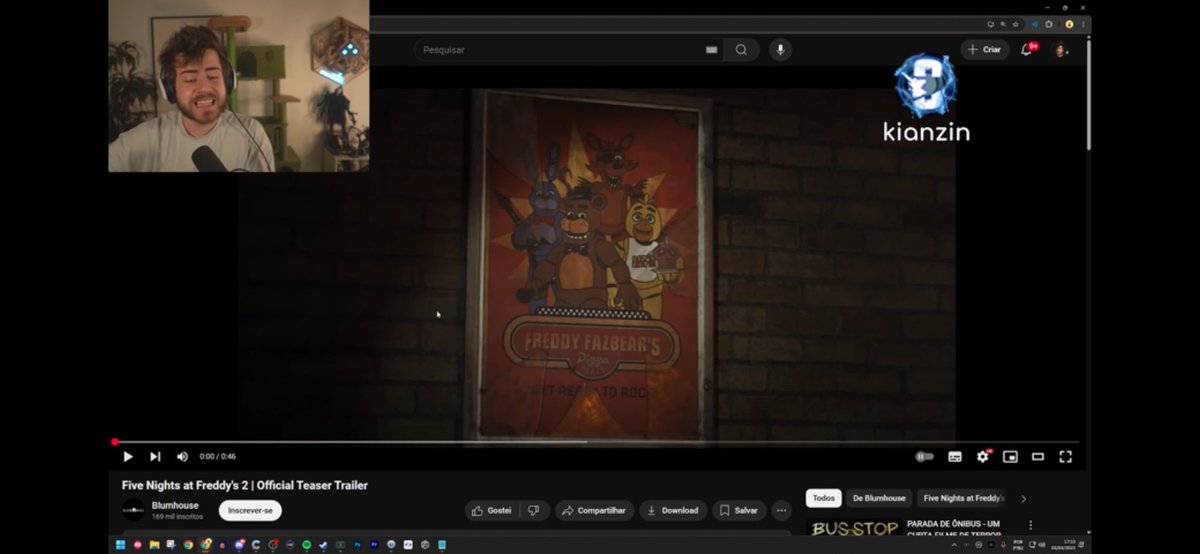
Task: Open options menu for PARADA DE ÔNIBUS video
Action: tap(1030, 525)
